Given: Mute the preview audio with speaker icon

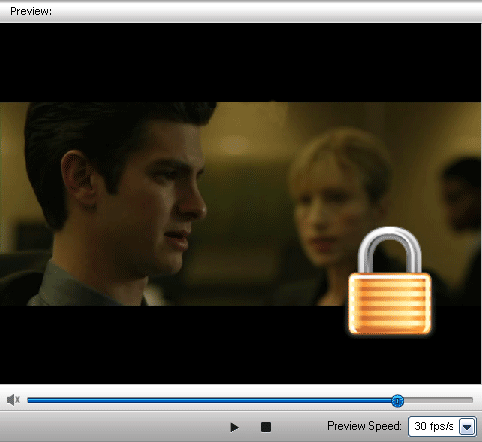Looking at the screenshot, I should 13,400.
